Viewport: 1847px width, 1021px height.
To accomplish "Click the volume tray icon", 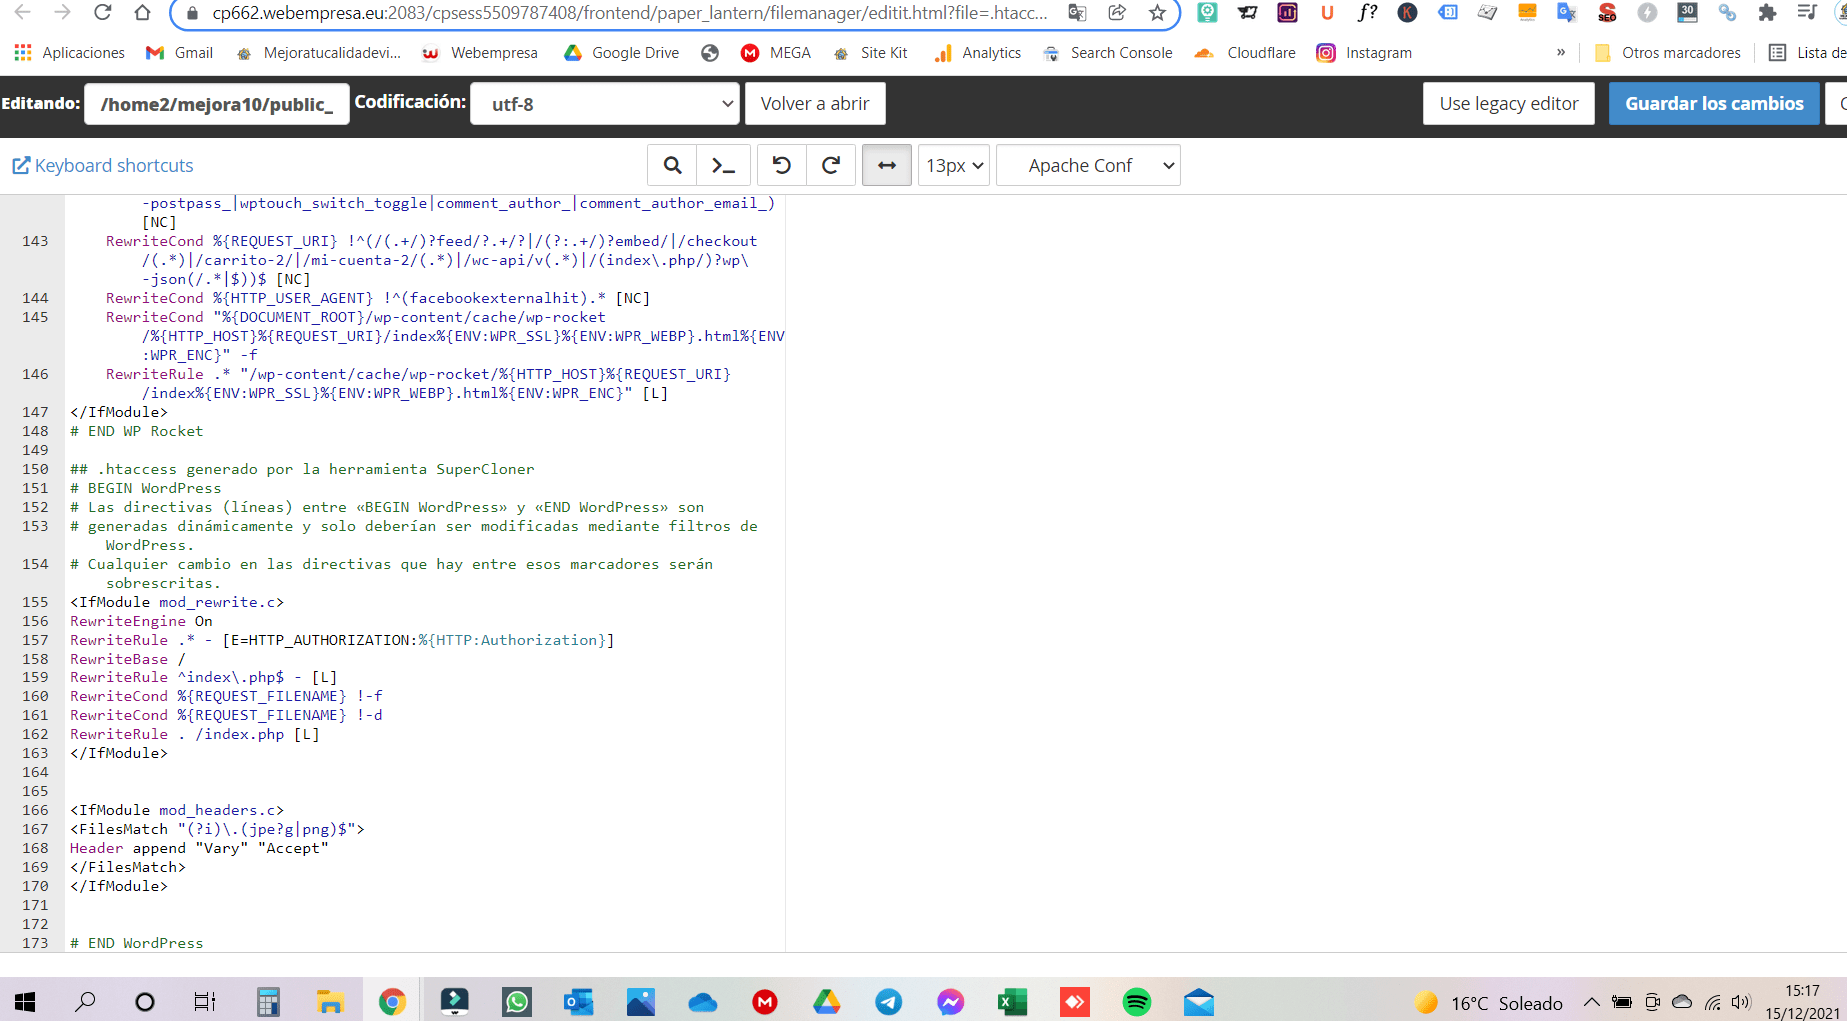I will [1741, 1002].
